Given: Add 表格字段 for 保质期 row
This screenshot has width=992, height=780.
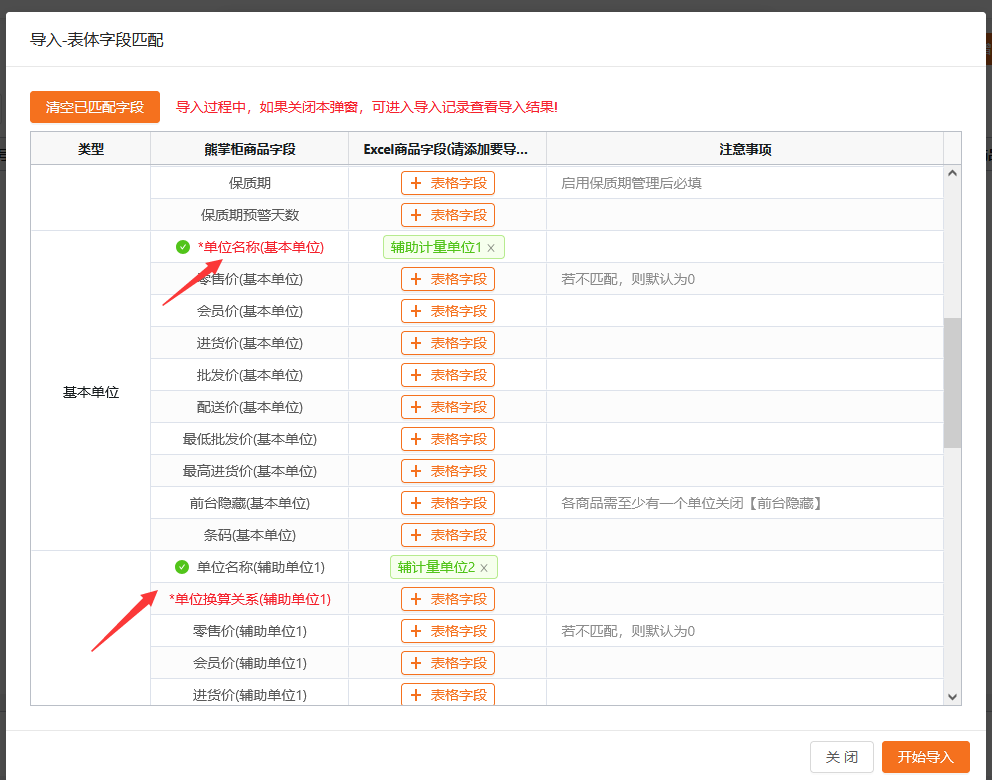Looking at the screenshot, I should pyautogui.click(x=448, y=183).
